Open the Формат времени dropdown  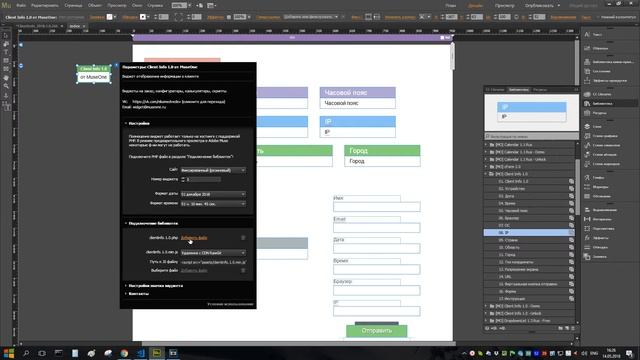pos(213,204)
